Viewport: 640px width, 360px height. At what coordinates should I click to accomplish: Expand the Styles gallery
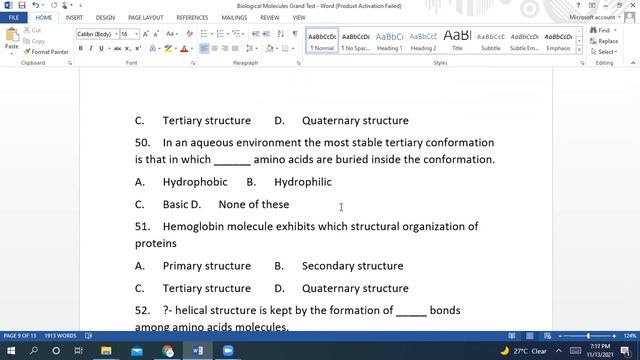(x=579, y=50)
